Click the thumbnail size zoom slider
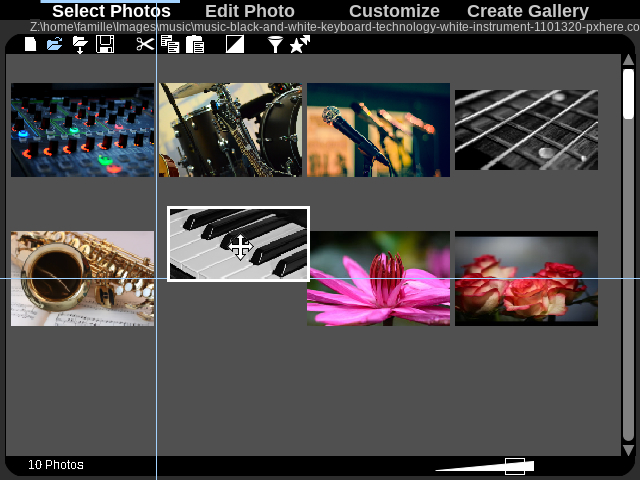 click(485, 466)
